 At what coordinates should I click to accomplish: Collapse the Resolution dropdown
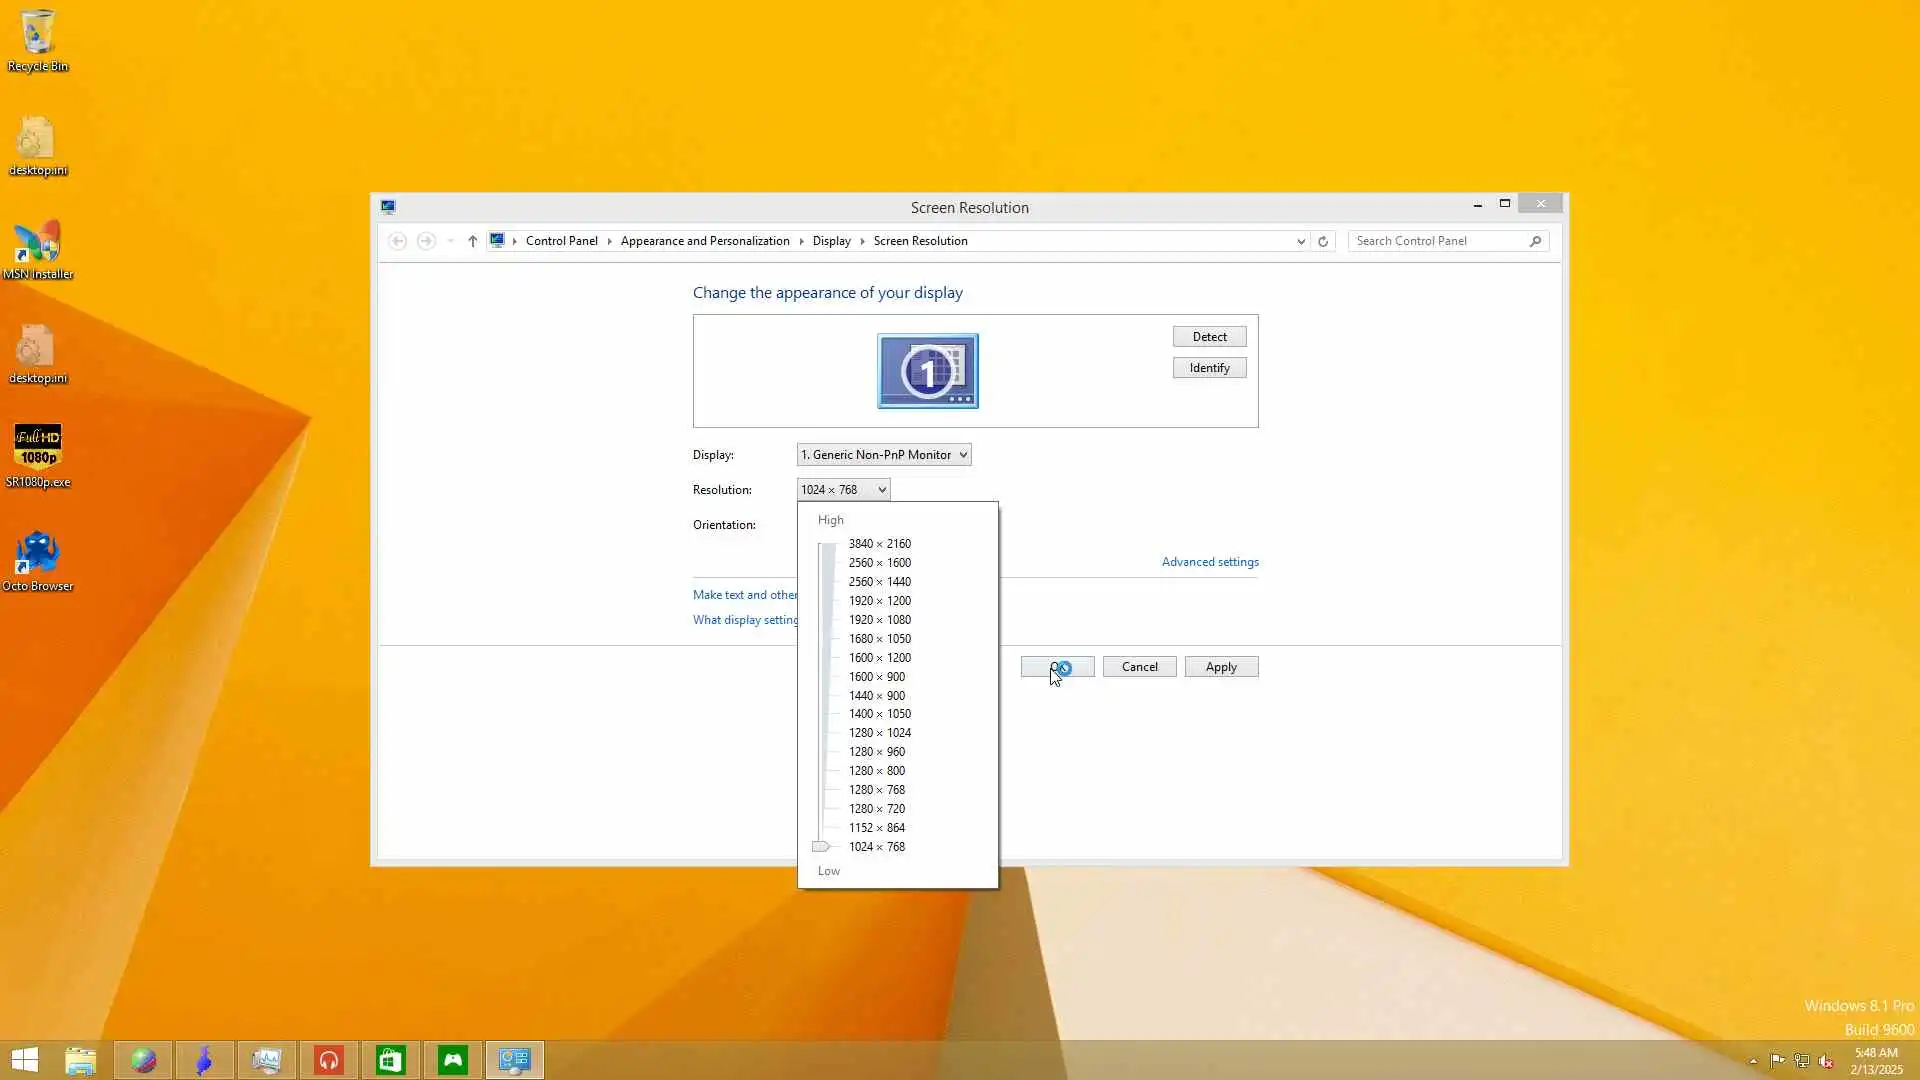click(x=843, y=490)
